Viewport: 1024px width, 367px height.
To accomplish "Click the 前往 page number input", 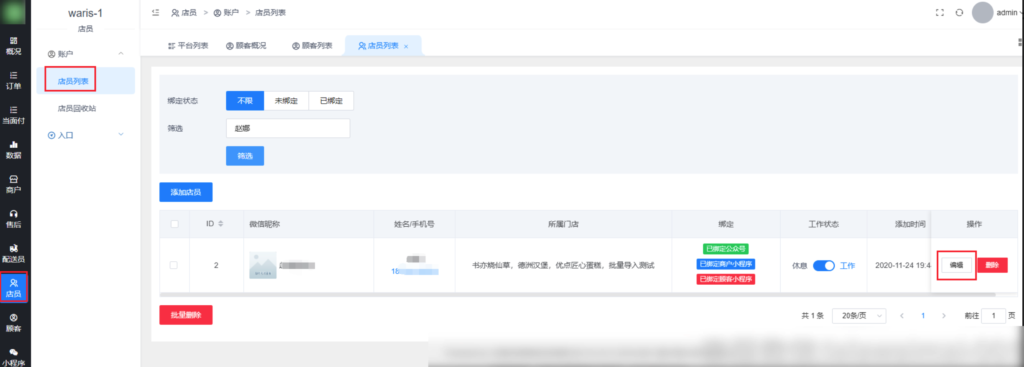I will [x=994, y=315].
